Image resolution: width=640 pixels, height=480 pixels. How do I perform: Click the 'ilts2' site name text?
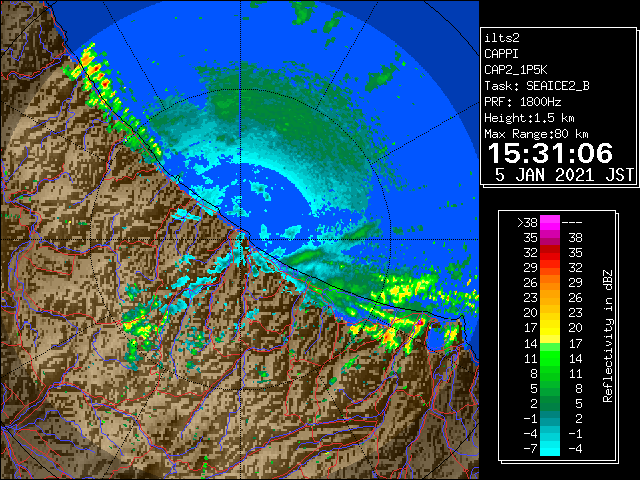point(502,38)
